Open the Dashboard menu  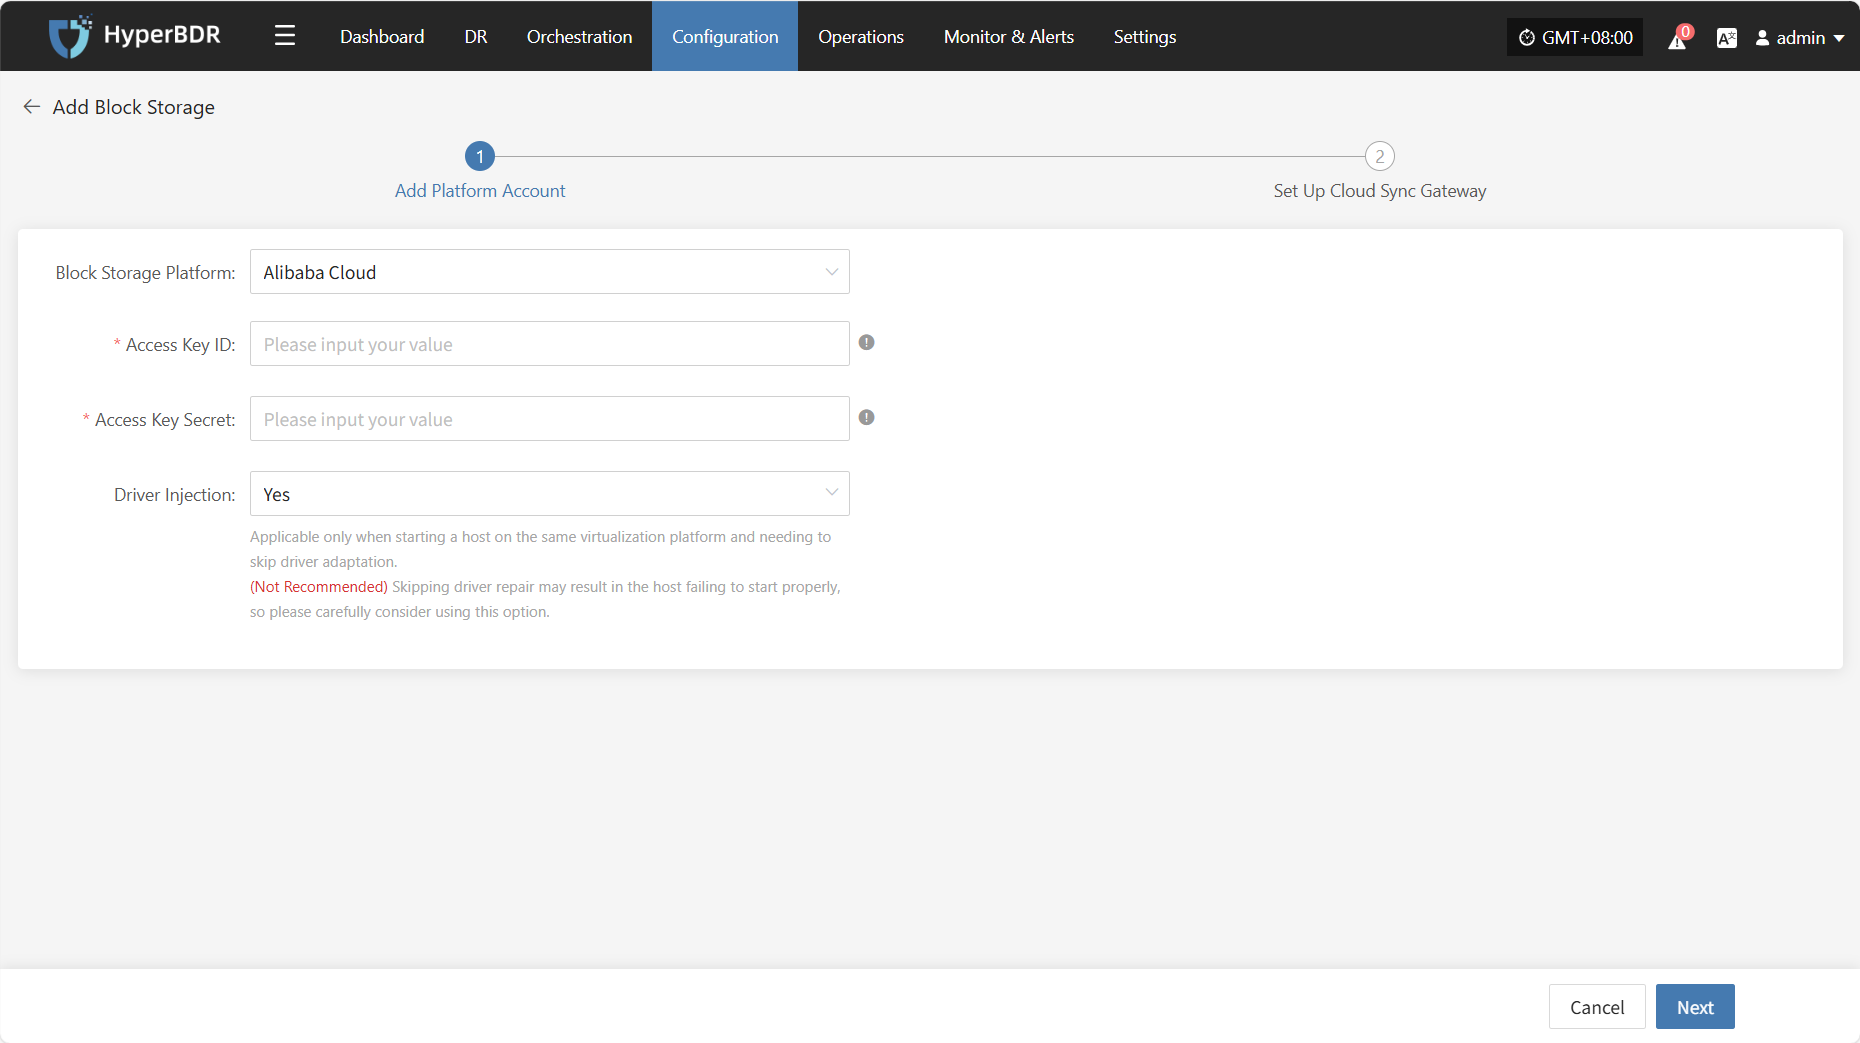[x=382, y=37]
